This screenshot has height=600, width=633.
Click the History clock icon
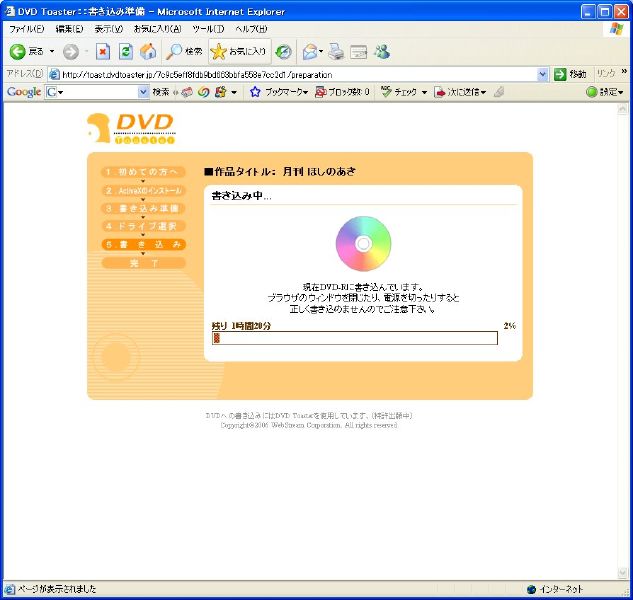284,51
